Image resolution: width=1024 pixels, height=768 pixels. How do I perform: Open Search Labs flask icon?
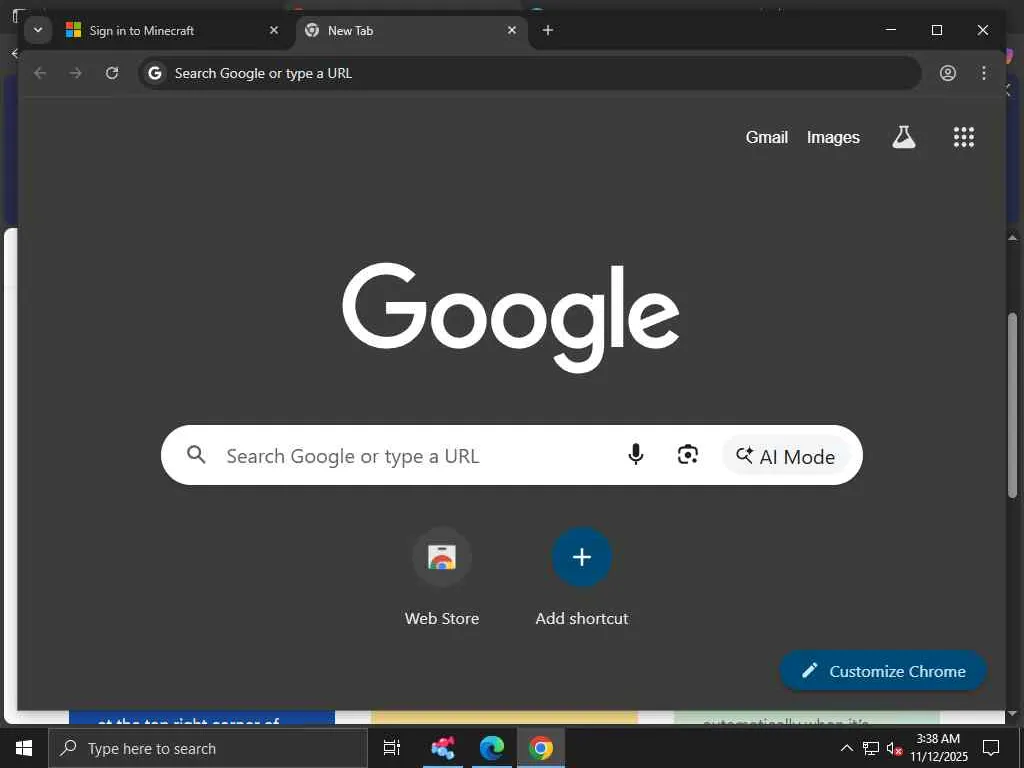(904, 137)
